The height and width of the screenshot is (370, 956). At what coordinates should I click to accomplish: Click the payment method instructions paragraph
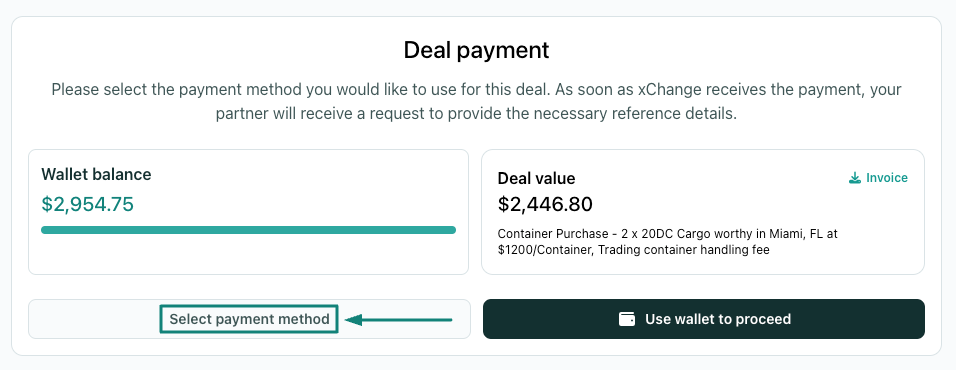[x=476, y=102]
